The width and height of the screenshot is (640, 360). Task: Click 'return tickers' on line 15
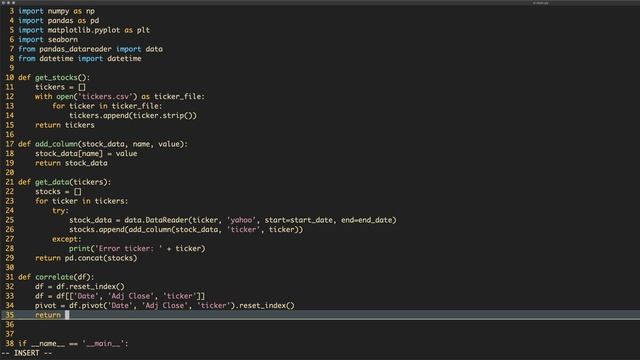pos(65,125)
